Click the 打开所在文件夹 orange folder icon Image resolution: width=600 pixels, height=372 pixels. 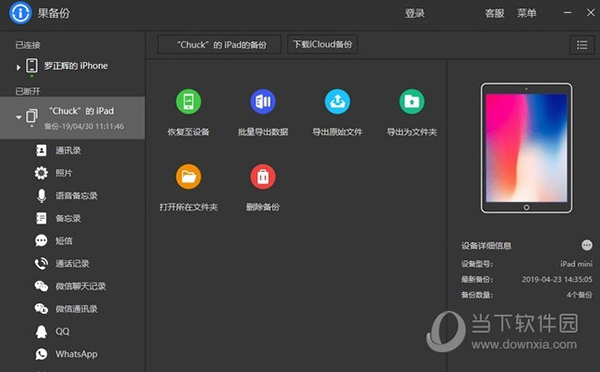188,177
